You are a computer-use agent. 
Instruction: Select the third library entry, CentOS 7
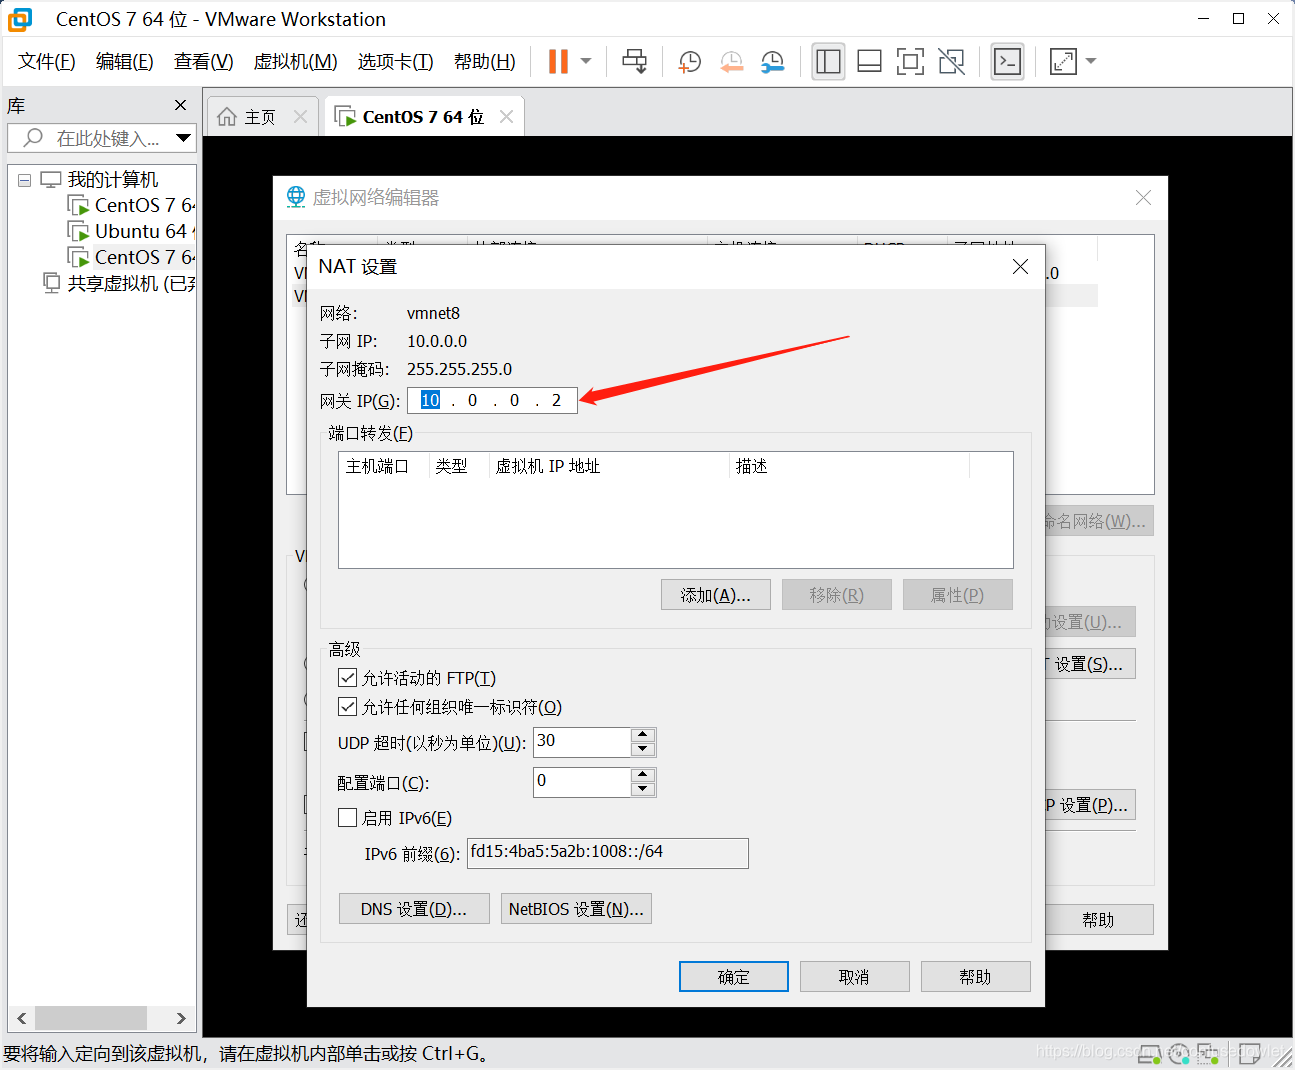coord(132,257)
